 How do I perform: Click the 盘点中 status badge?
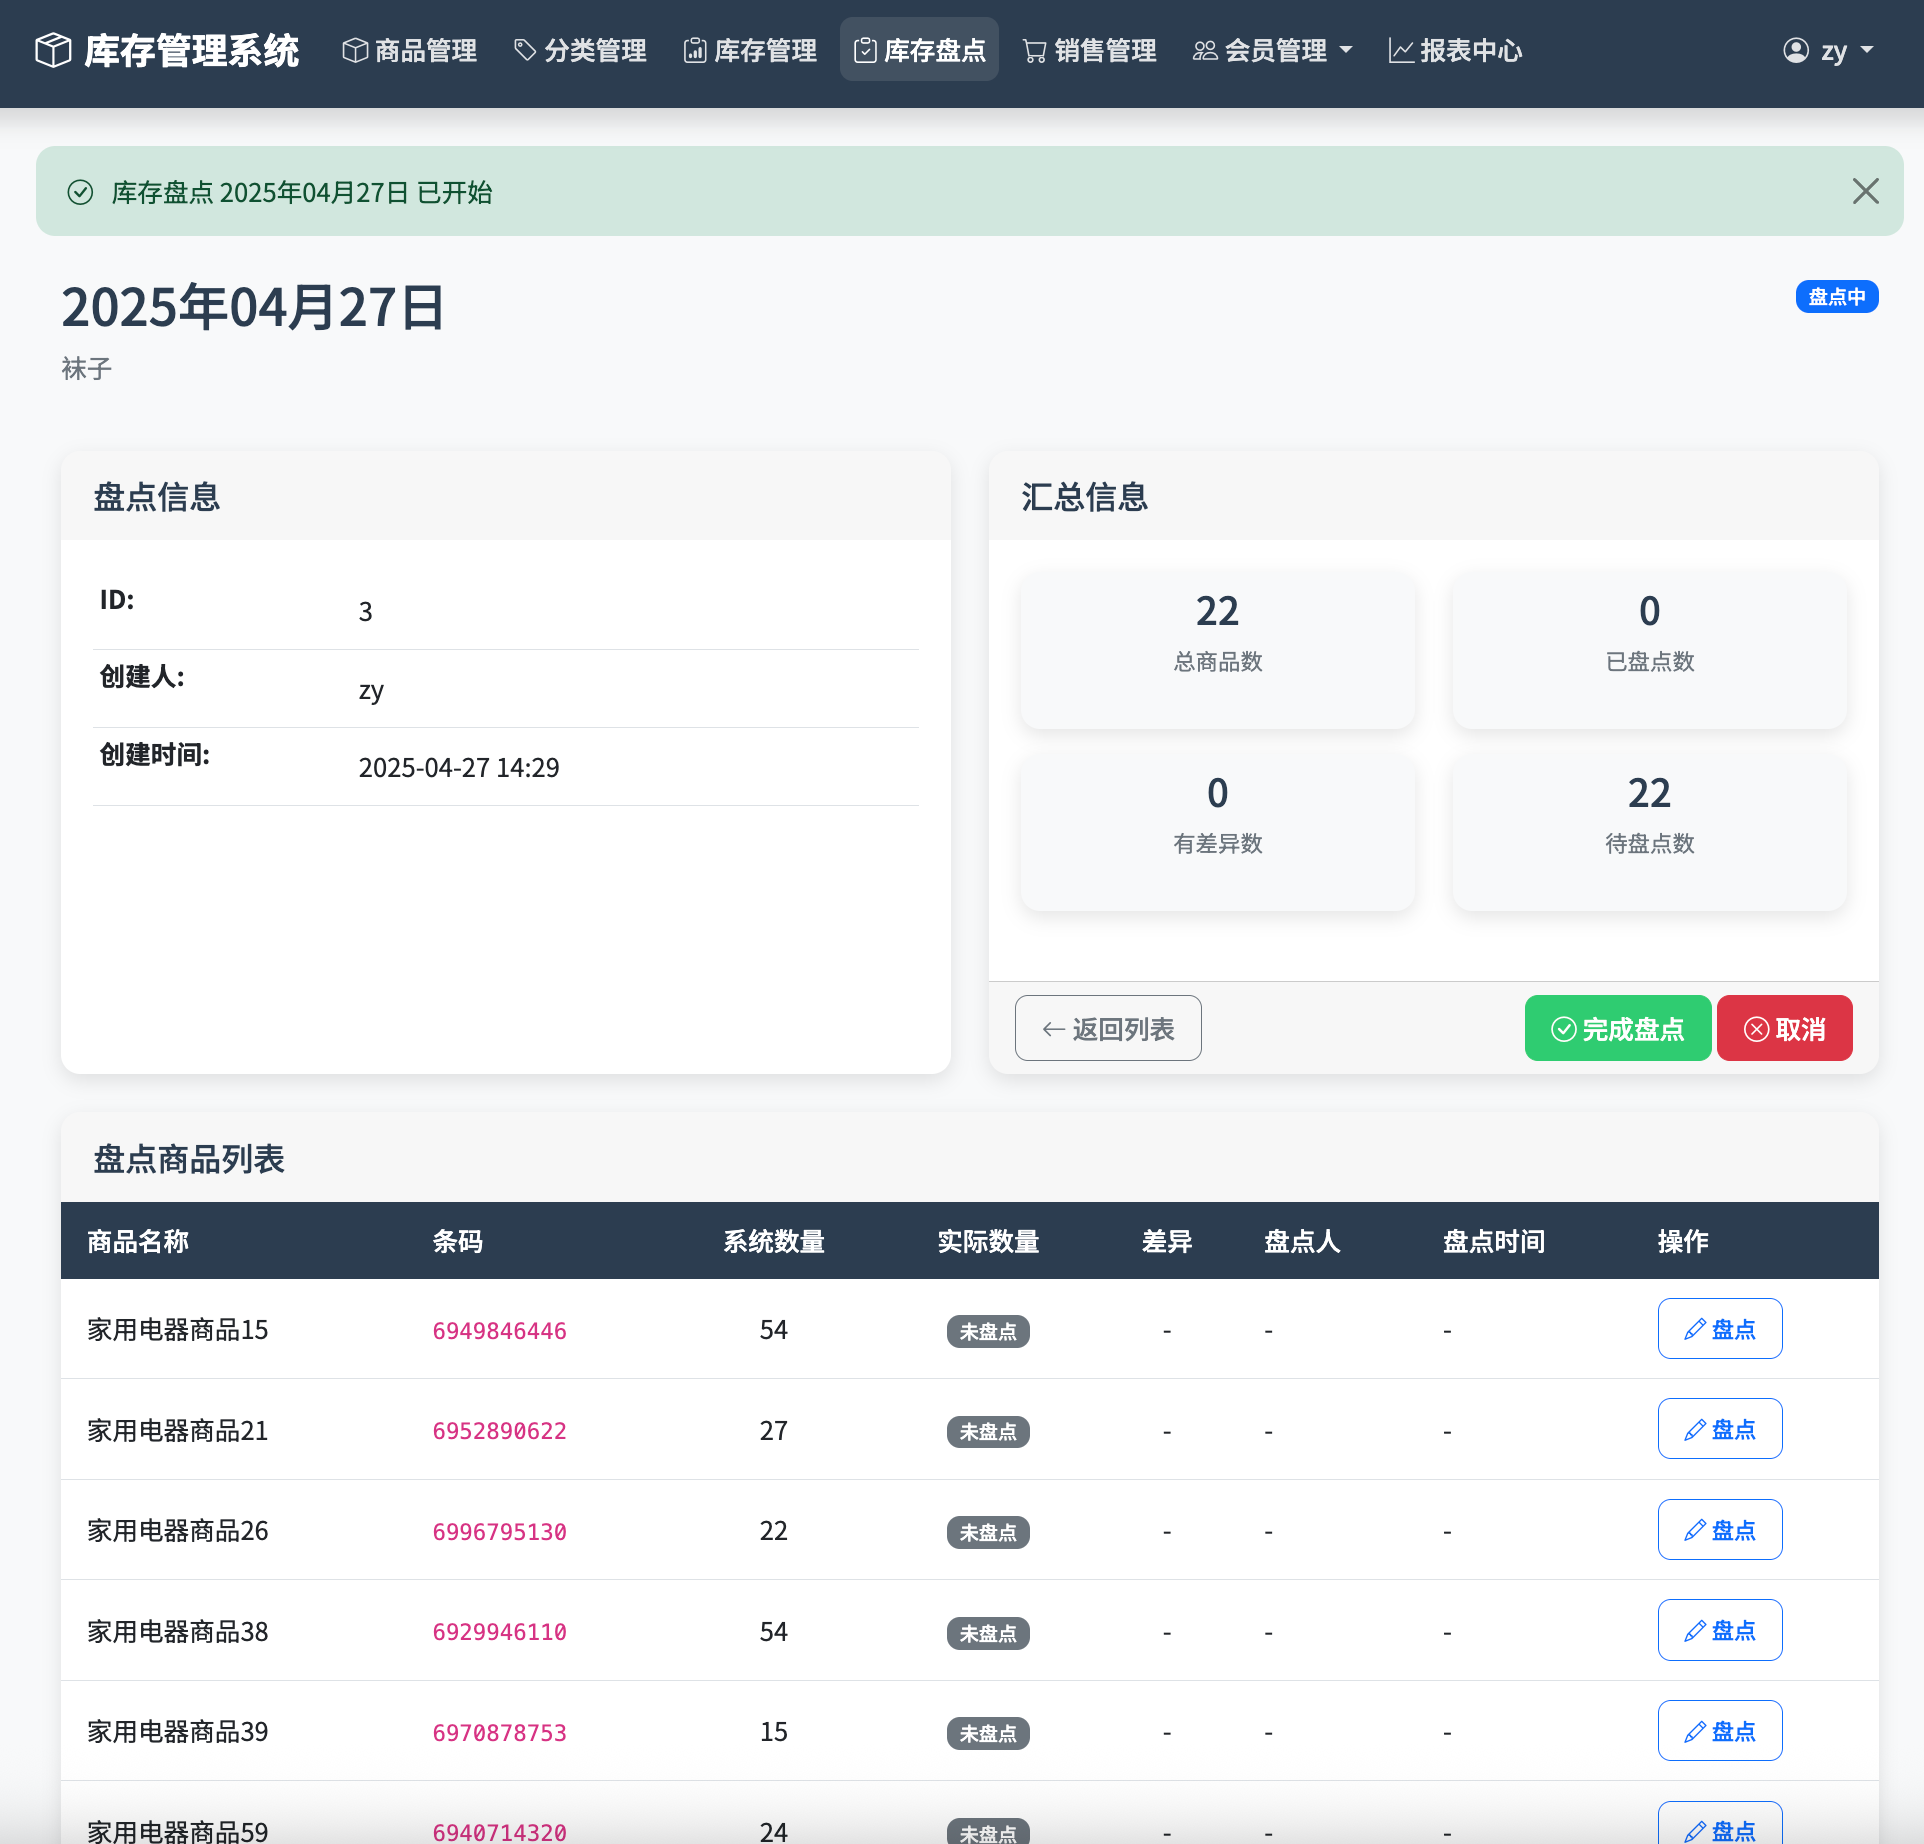pyautogui.click(x=1836, y=296)
